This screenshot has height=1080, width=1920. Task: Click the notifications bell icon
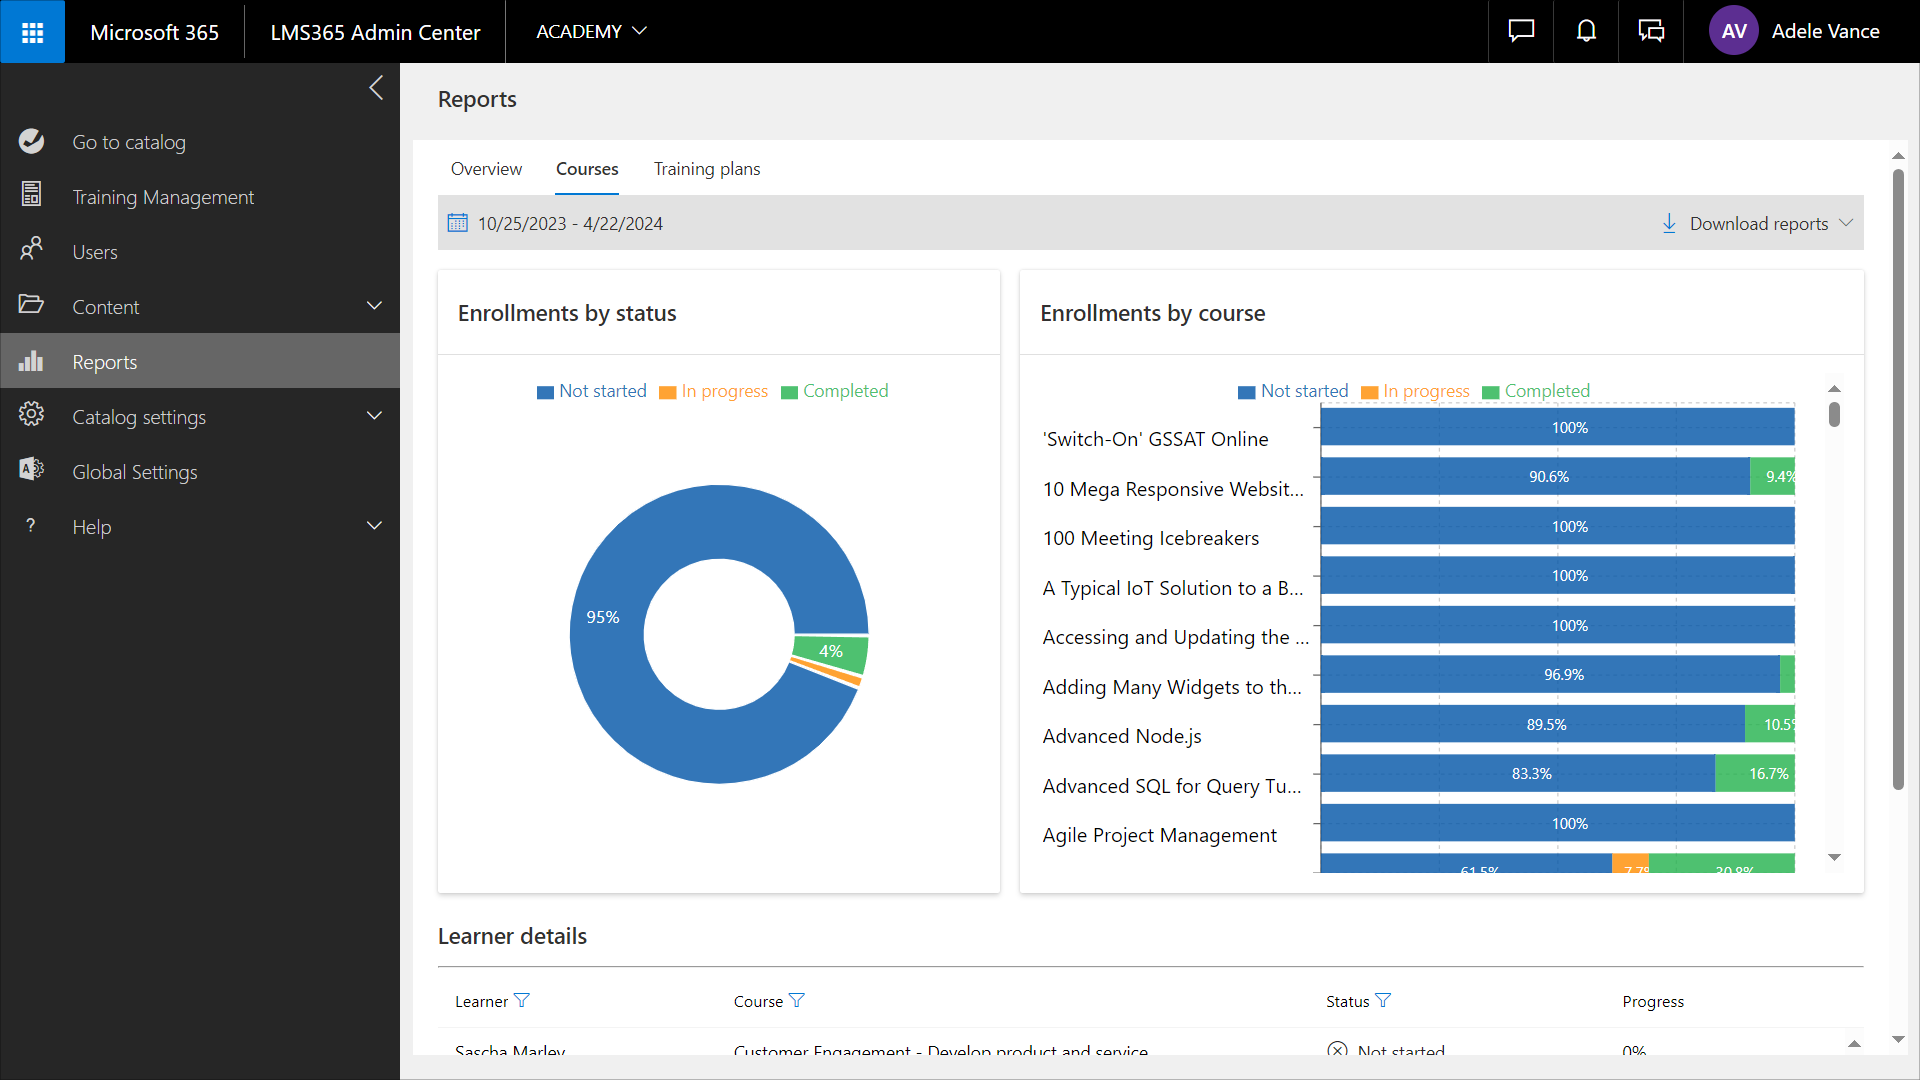coord(1586,32)
